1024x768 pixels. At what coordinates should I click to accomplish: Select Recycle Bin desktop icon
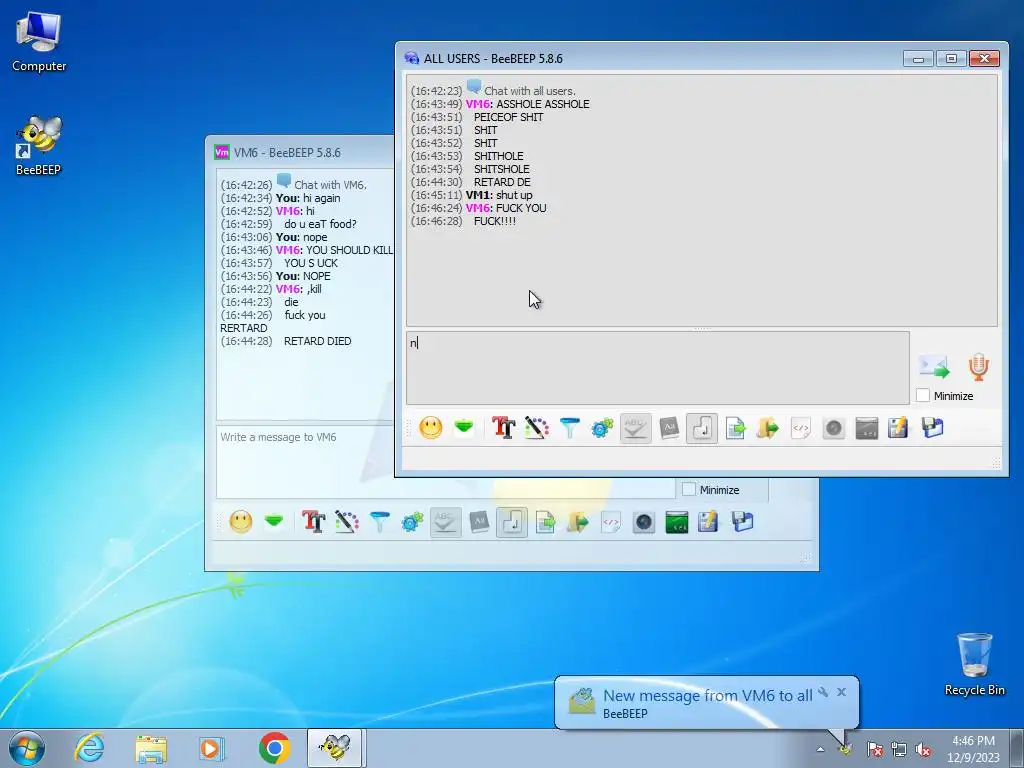click(974, 664)
